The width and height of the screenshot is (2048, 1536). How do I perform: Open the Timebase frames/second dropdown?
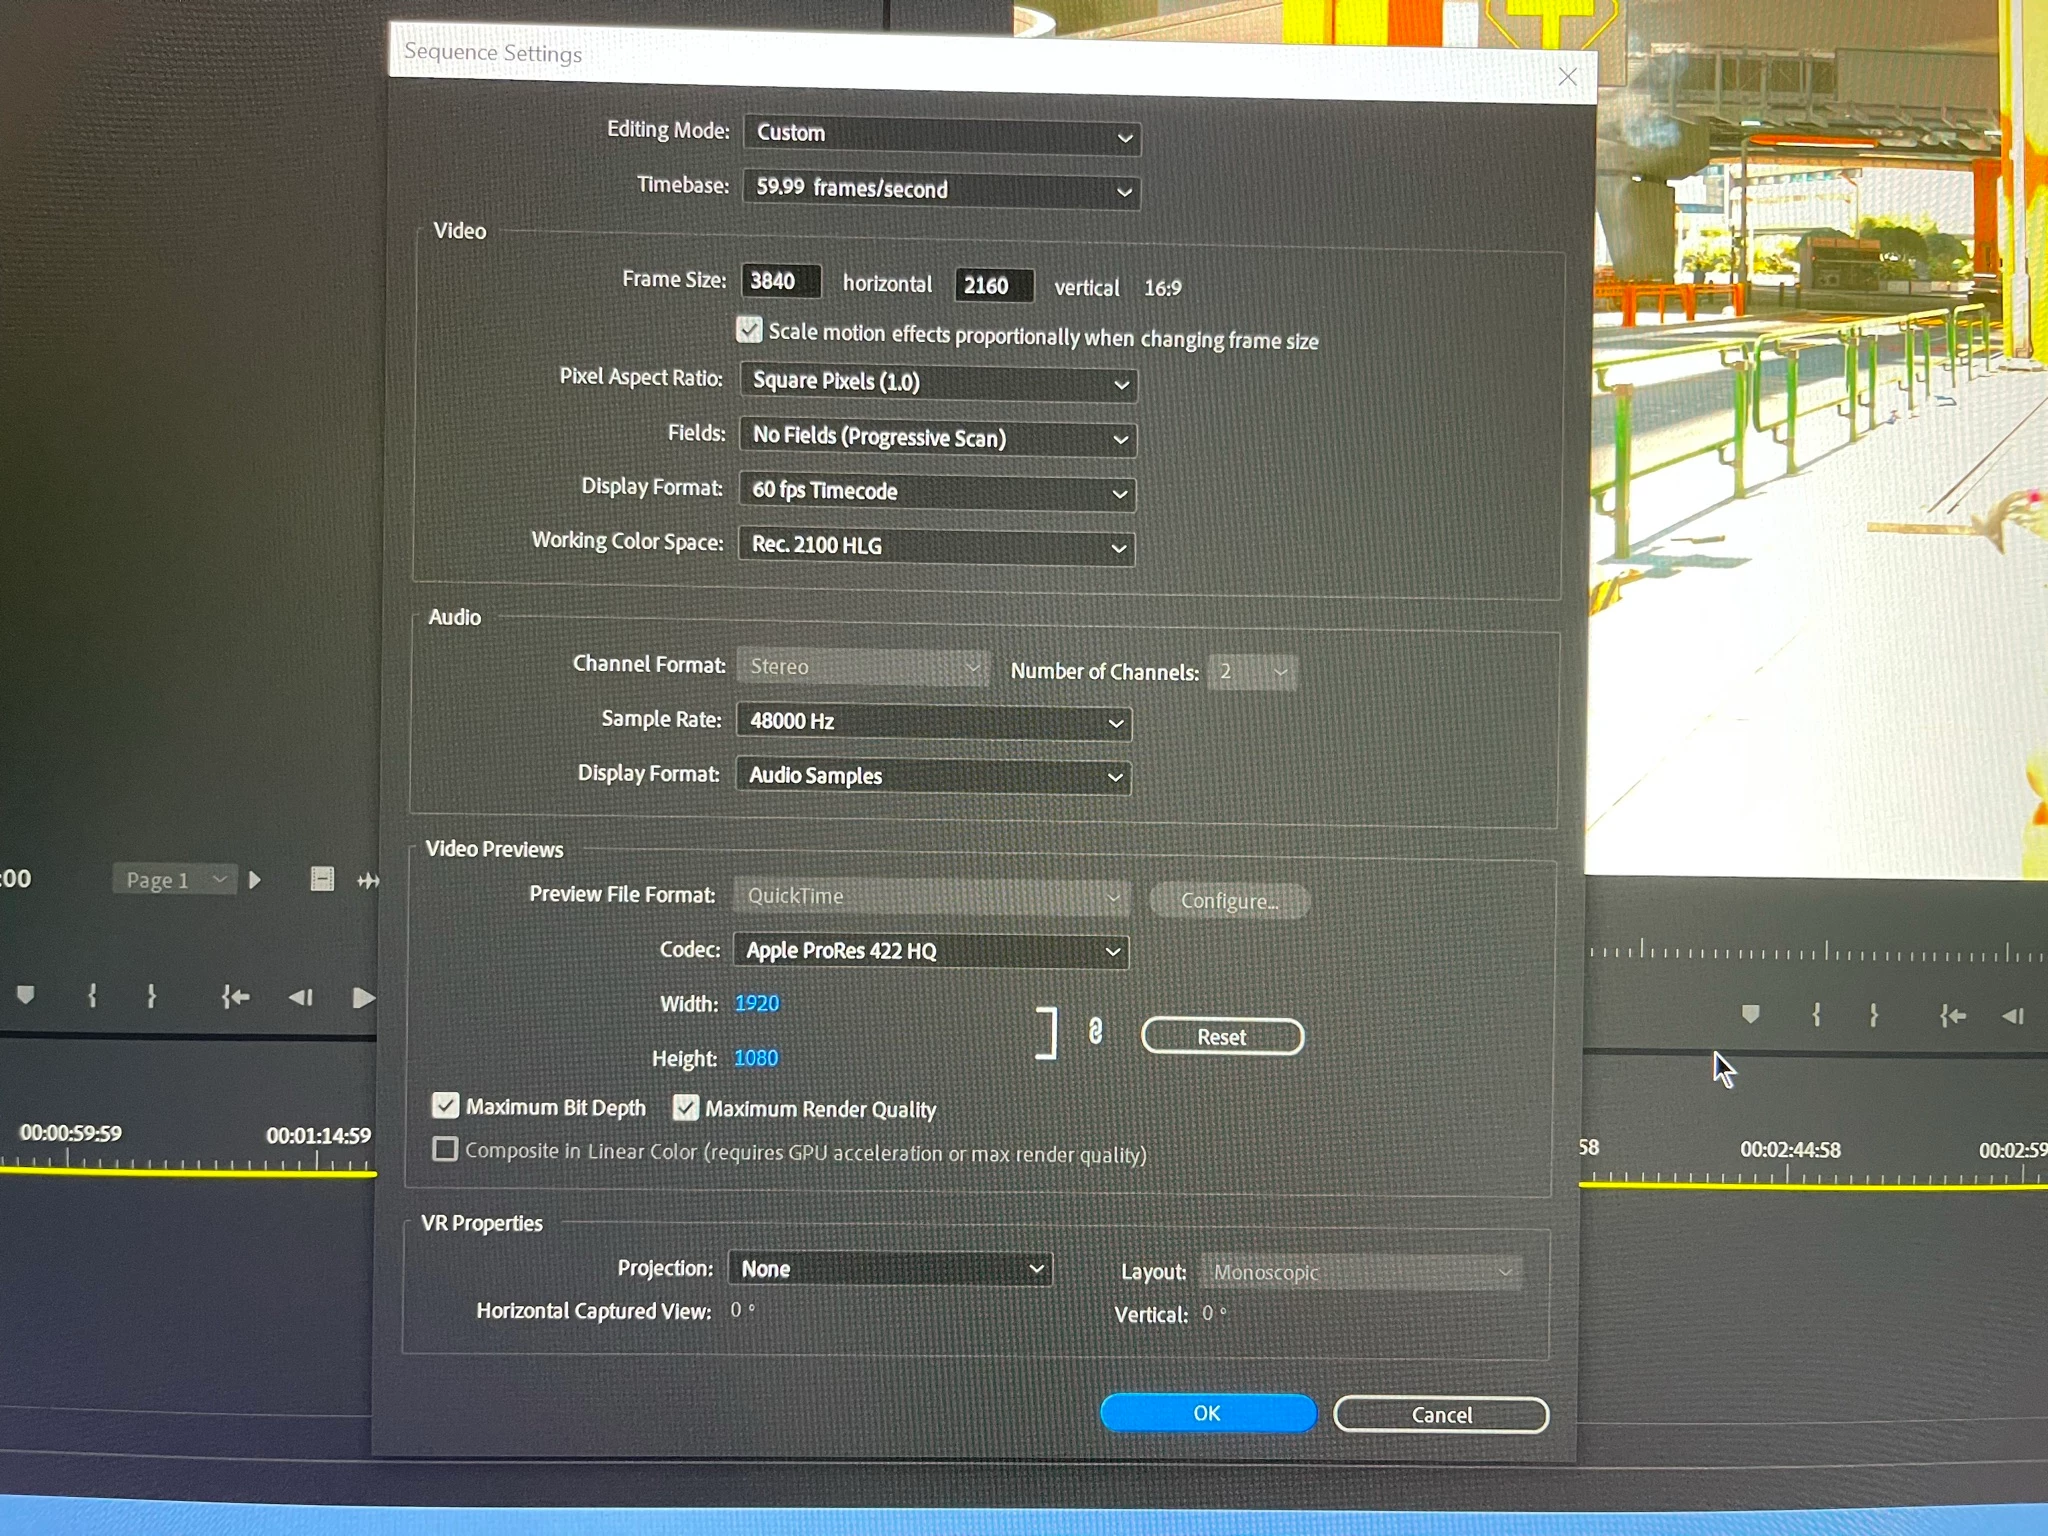point(941,189)
